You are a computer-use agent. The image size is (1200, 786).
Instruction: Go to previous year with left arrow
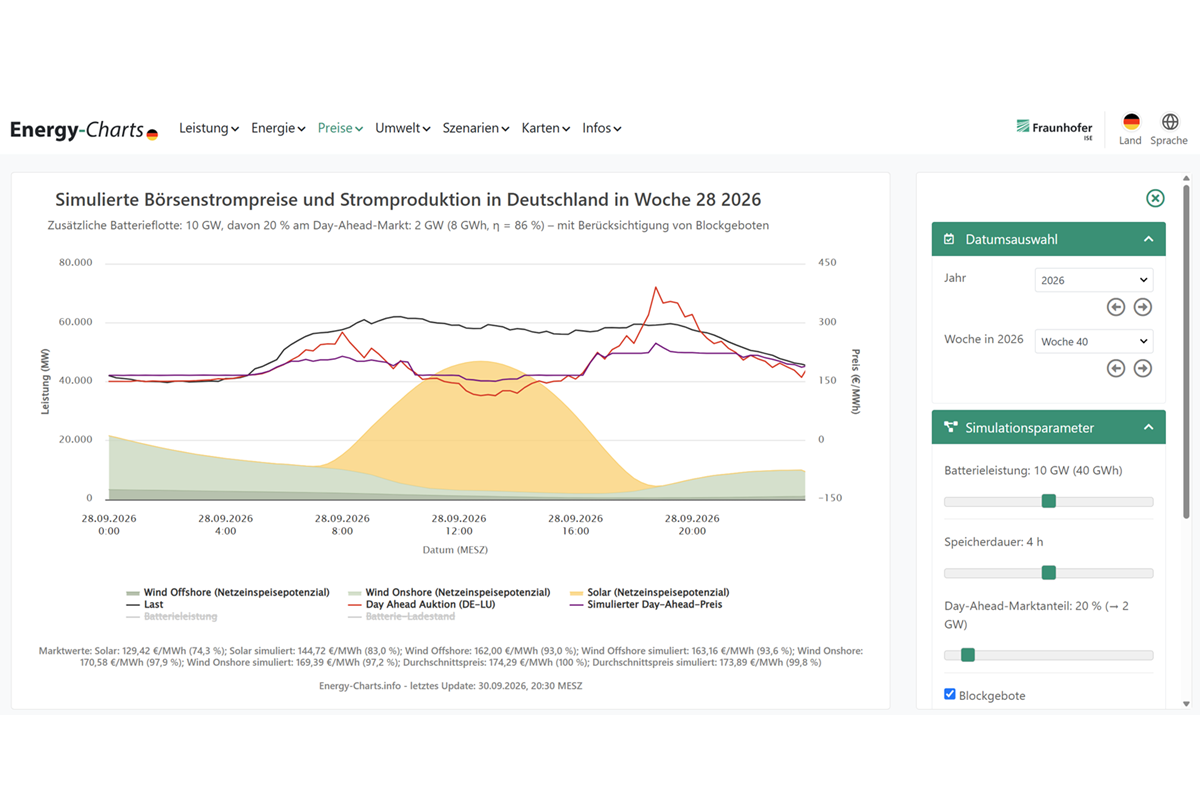tap(1116, 307)
